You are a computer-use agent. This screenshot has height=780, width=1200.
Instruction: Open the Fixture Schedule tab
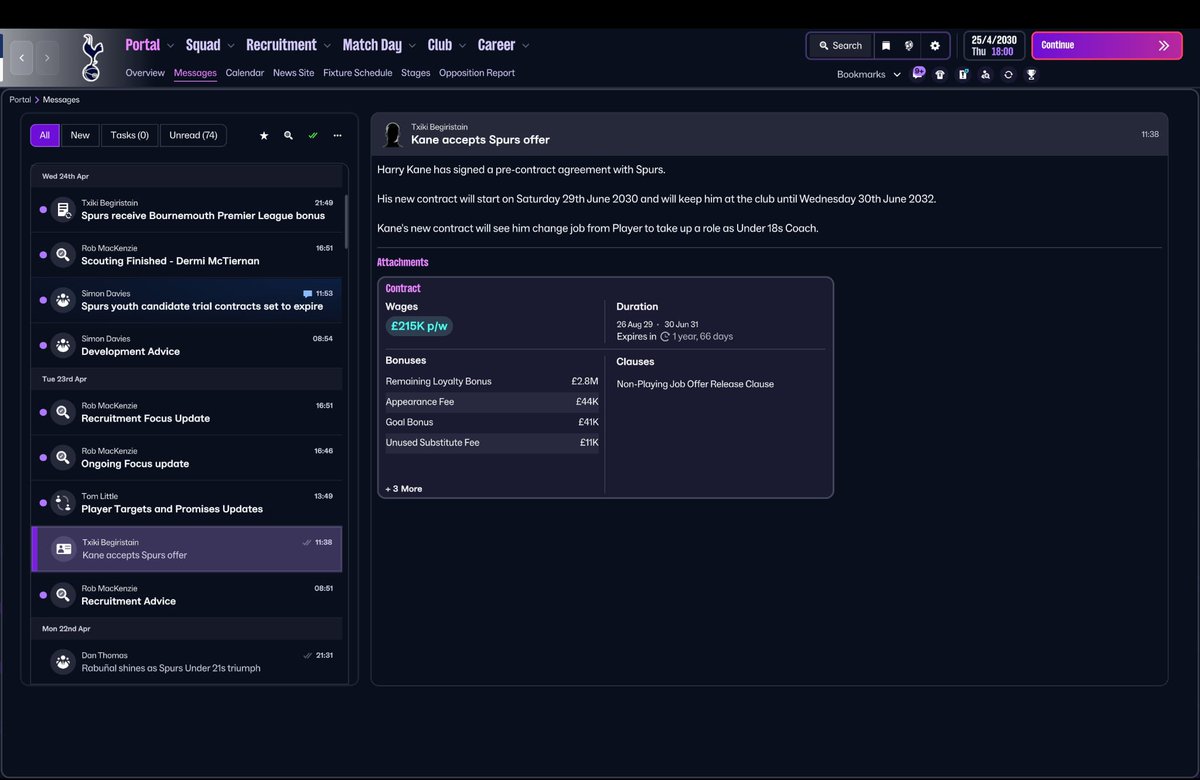358,73
